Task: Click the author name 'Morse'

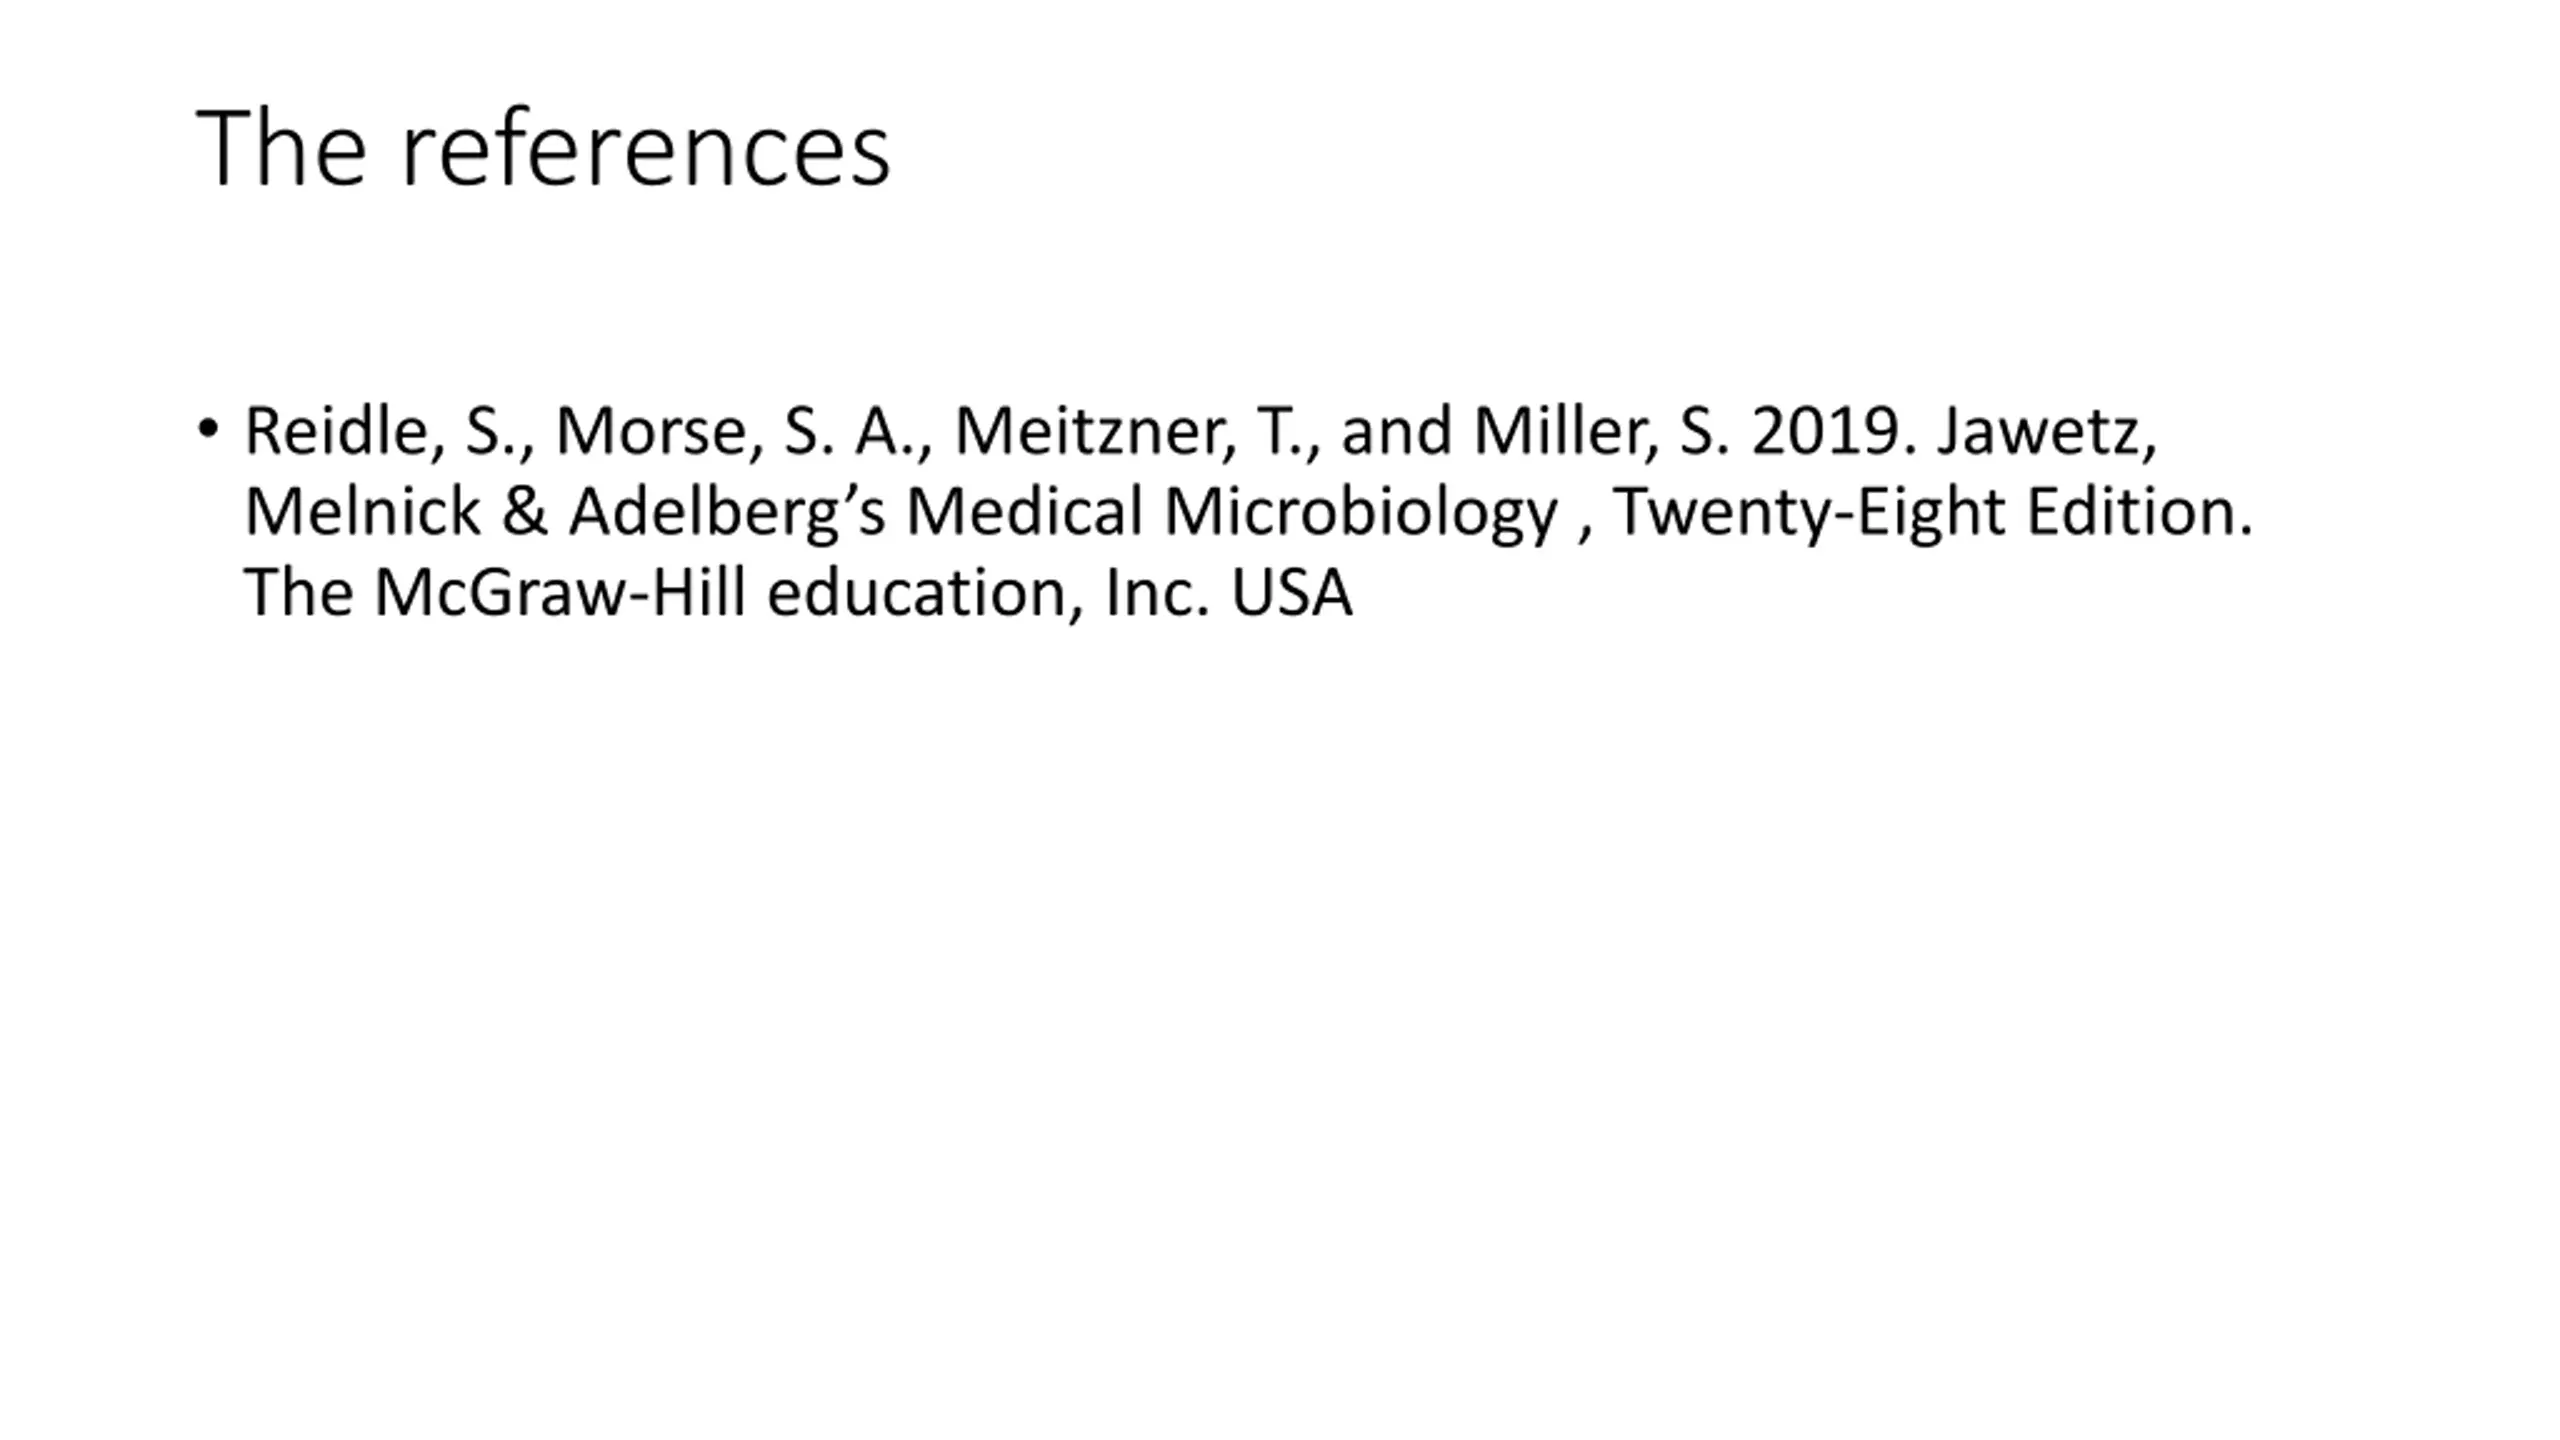Action: [x=650, y=431]
